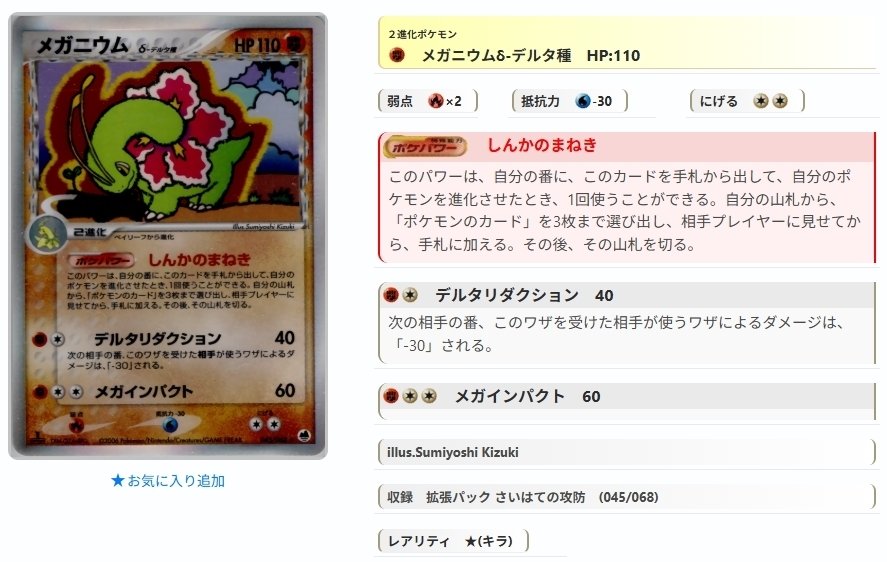Viewport: 887px width, 562px height.
Task: Click the first colorless retreat cost icon
Action: [761, 101]
